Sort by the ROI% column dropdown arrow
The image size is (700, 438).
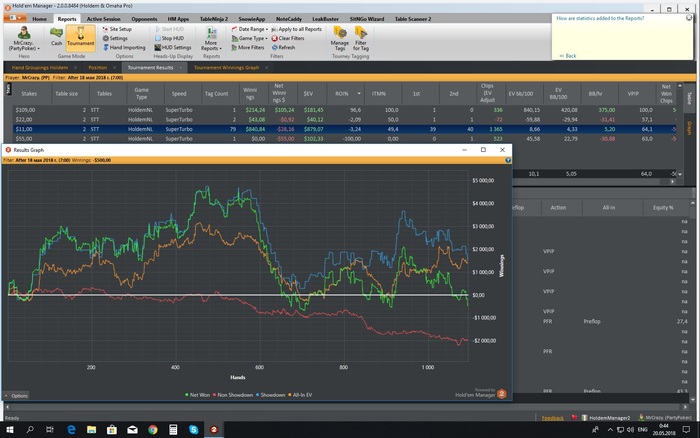[359, 94]
